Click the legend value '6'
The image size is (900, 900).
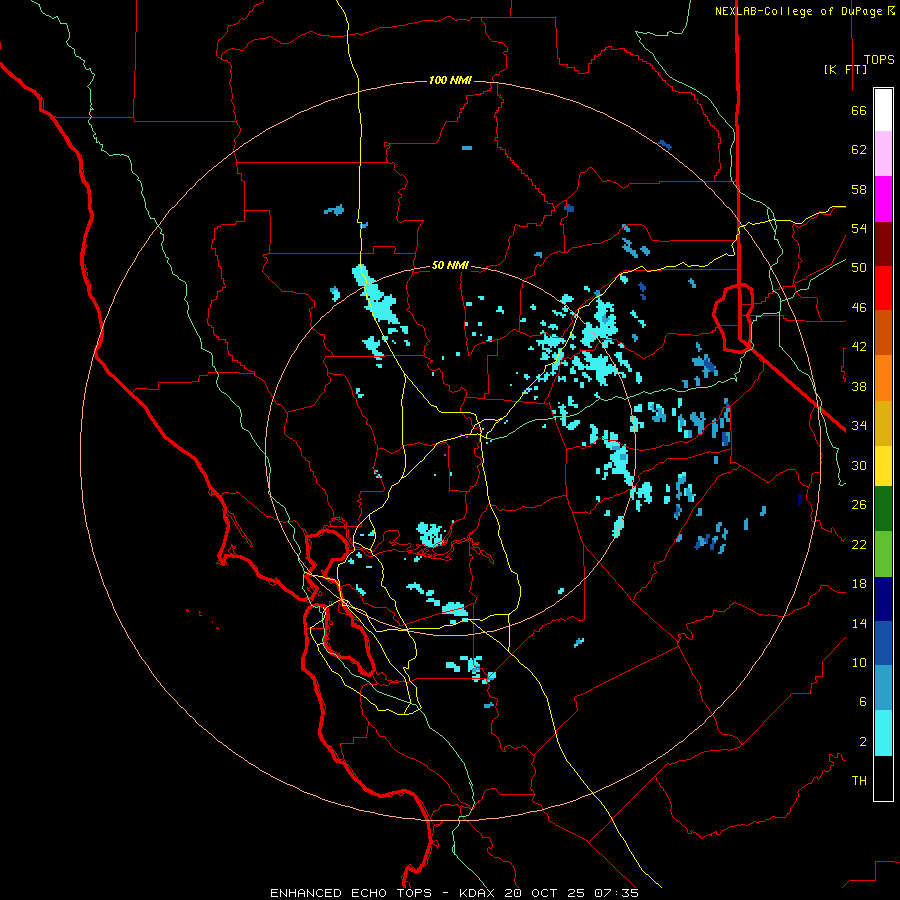[863, 701]
